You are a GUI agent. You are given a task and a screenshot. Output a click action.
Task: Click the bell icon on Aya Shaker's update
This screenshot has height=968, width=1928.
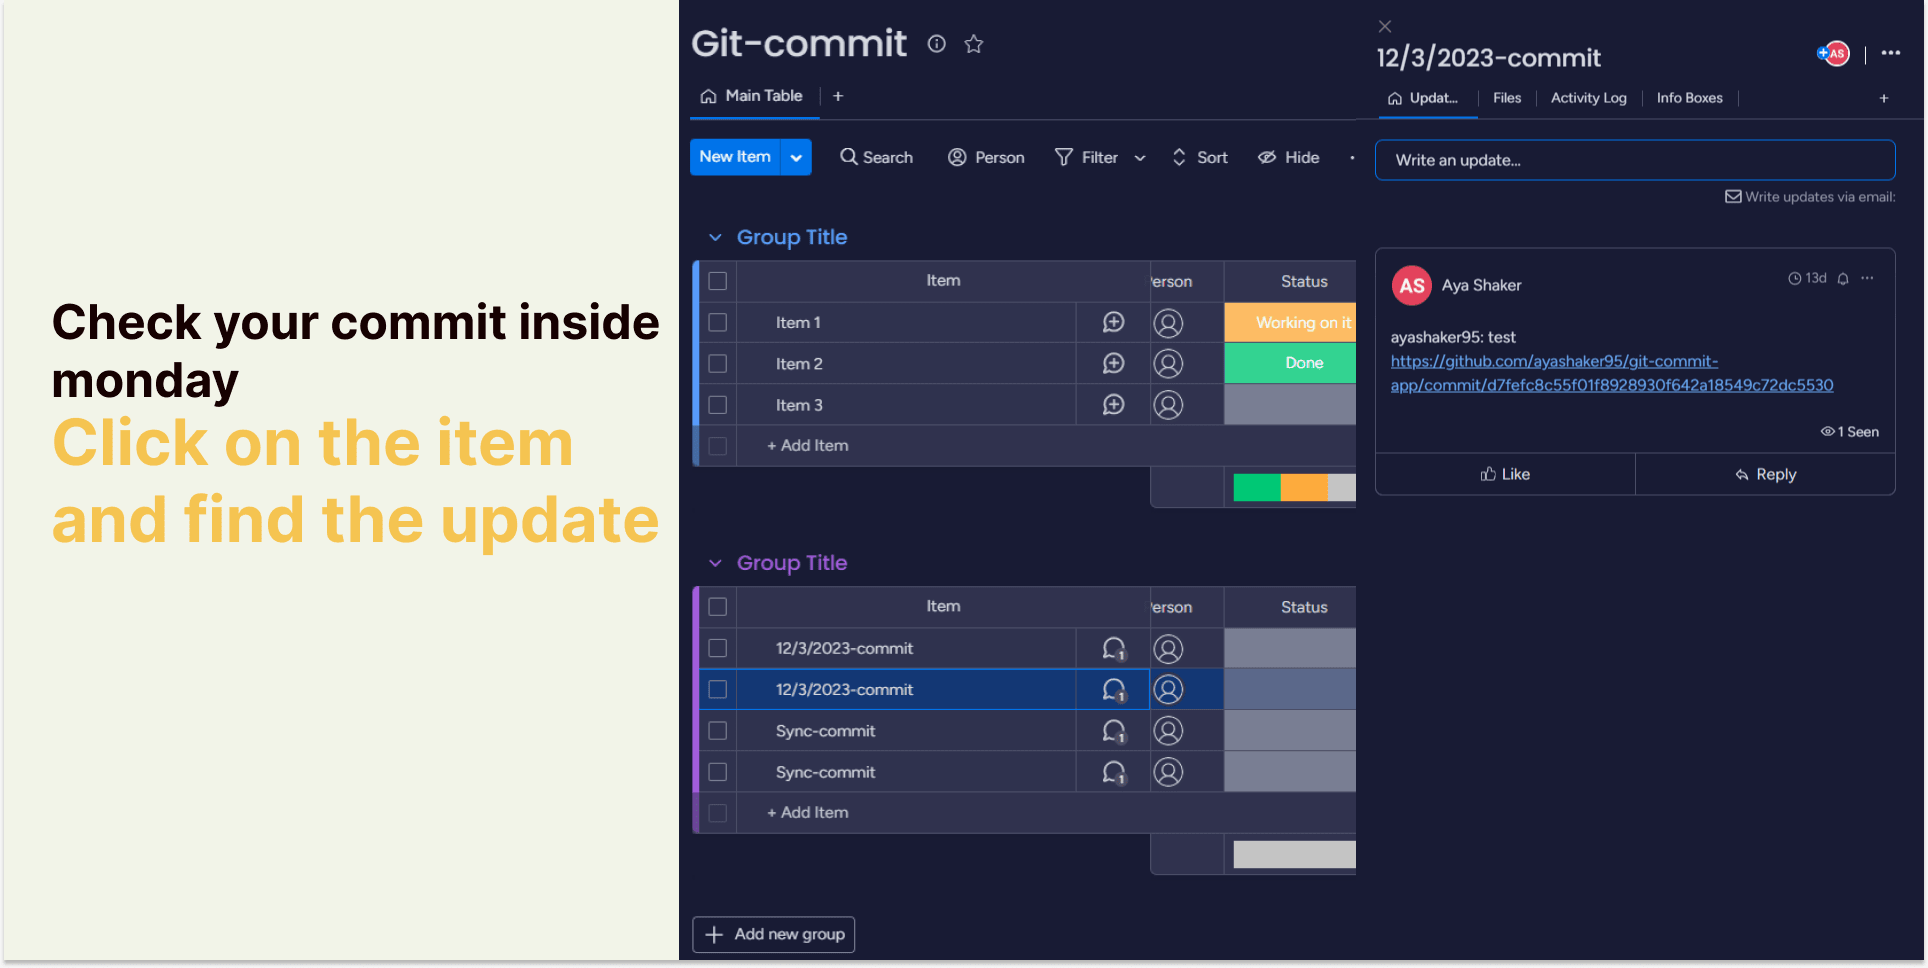coord(1843,279)
